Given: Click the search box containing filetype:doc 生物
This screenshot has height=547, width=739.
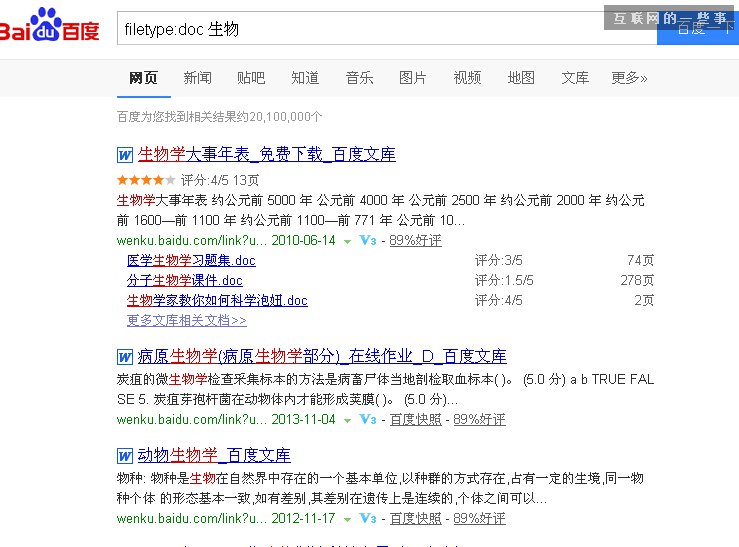Looking at the screenshot, I should pos(386,29).
